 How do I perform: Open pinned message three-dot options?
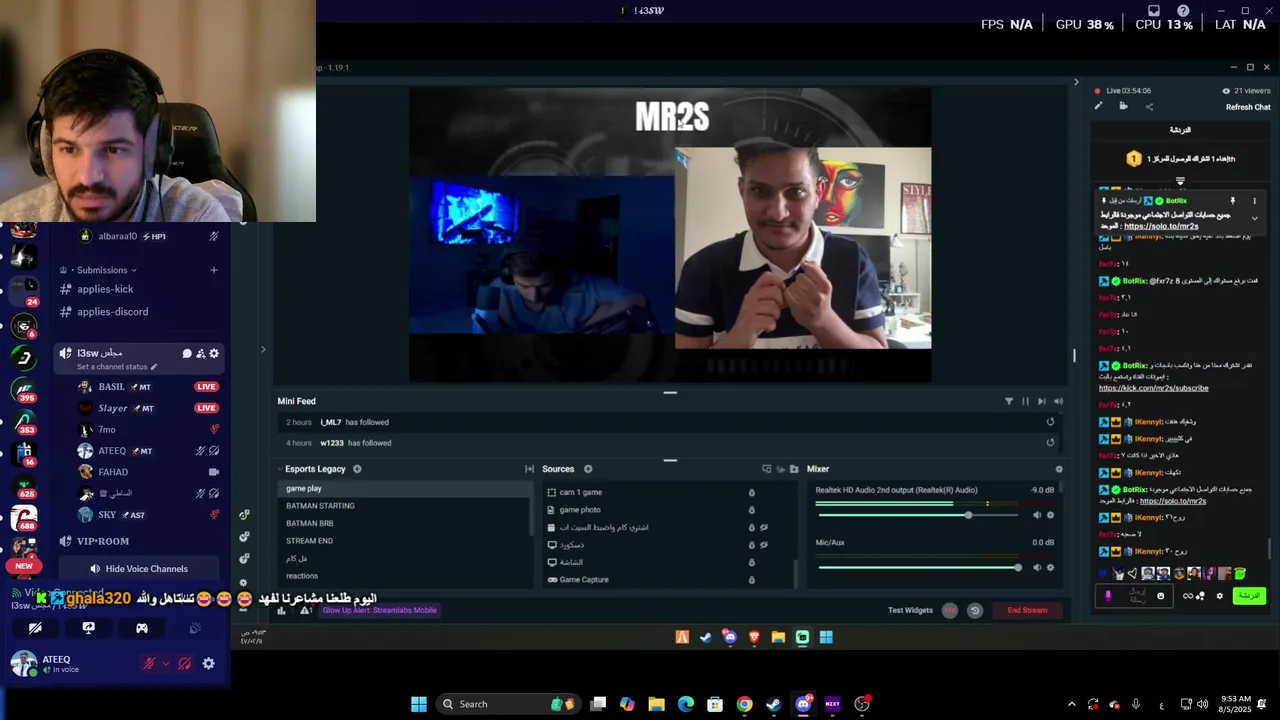click(1254, 201)
